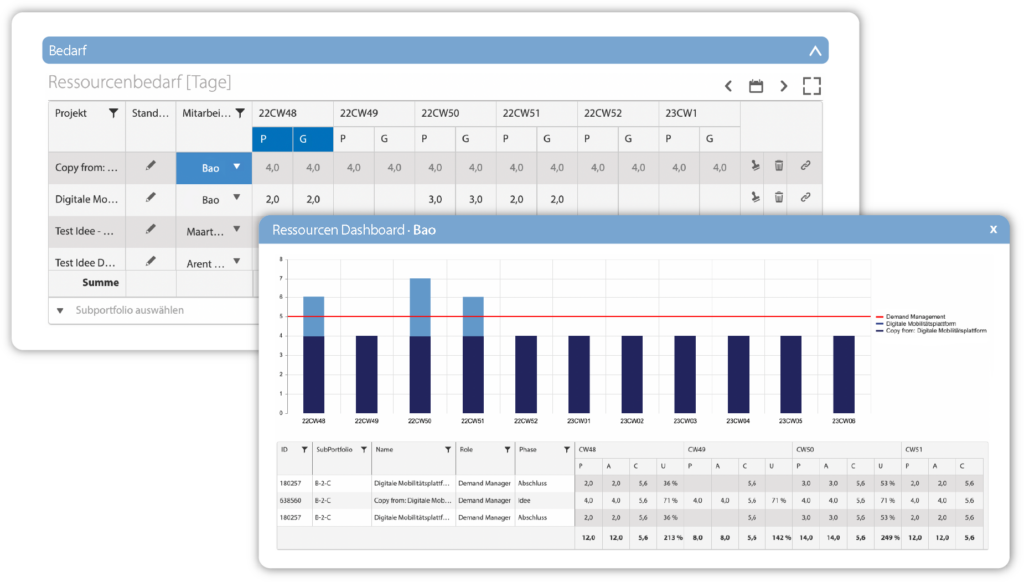Image resolution: width=1024 pixels, height=582 pixels.
Task: Edit status of Digitale Mo… row
Action: tap(151, 199)
